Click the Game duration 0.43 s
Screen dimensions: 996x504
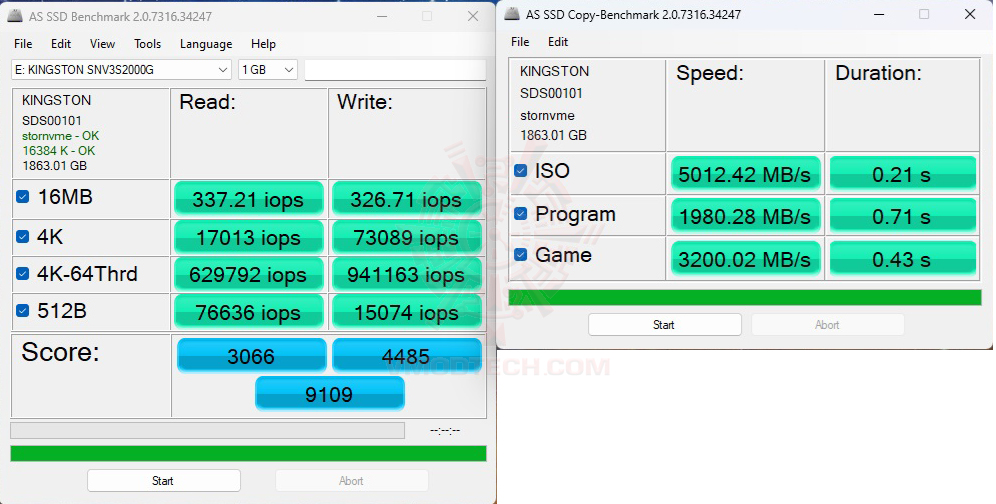[903, 259]
